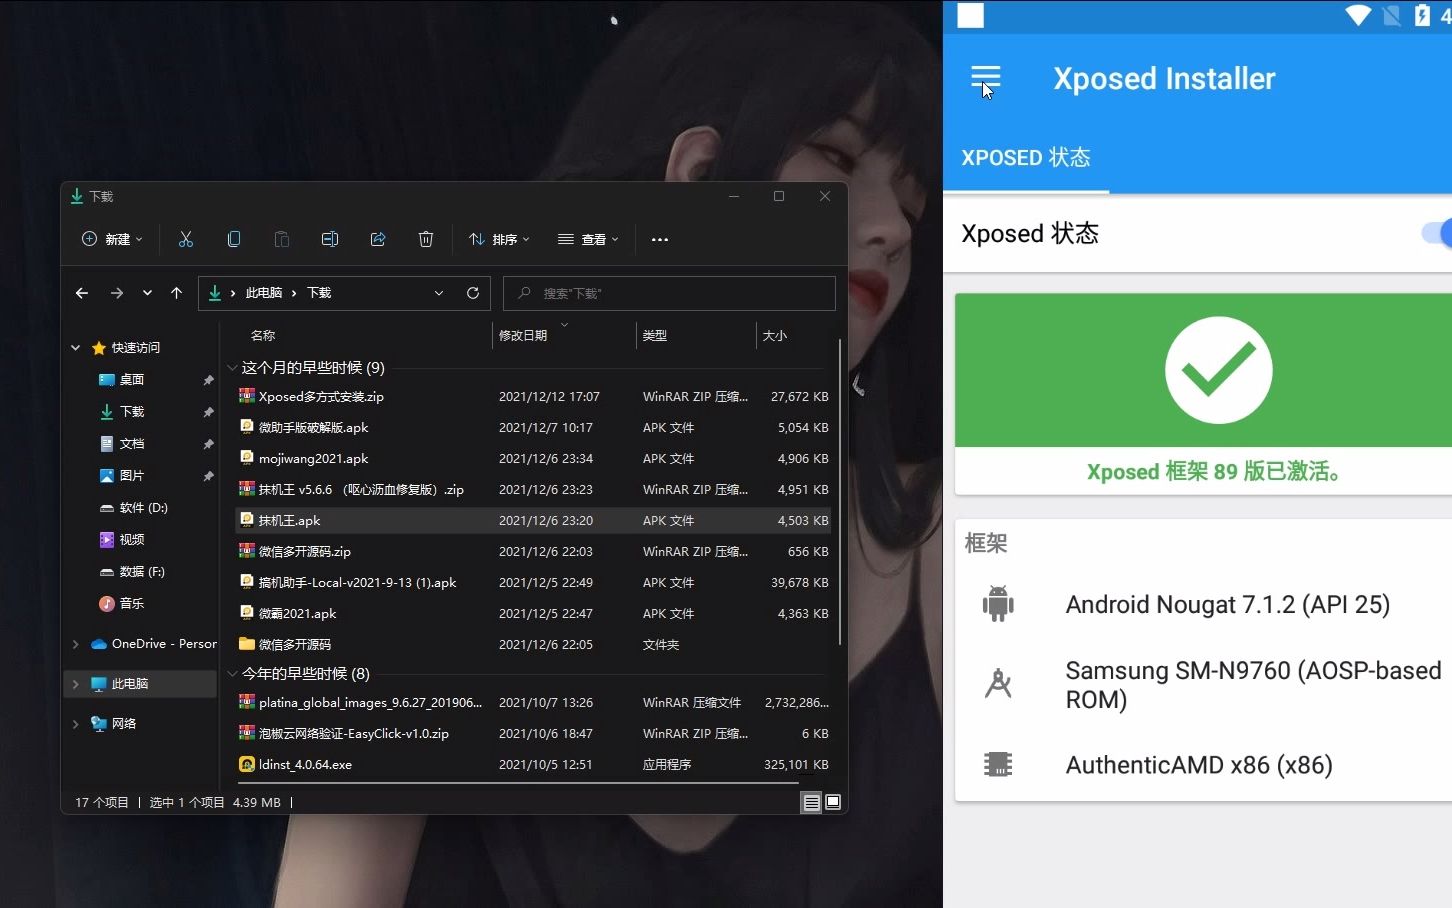The image size is (1452, 908).
Task: Click the file list horizontal scrollbar
Action: [519, 783]
